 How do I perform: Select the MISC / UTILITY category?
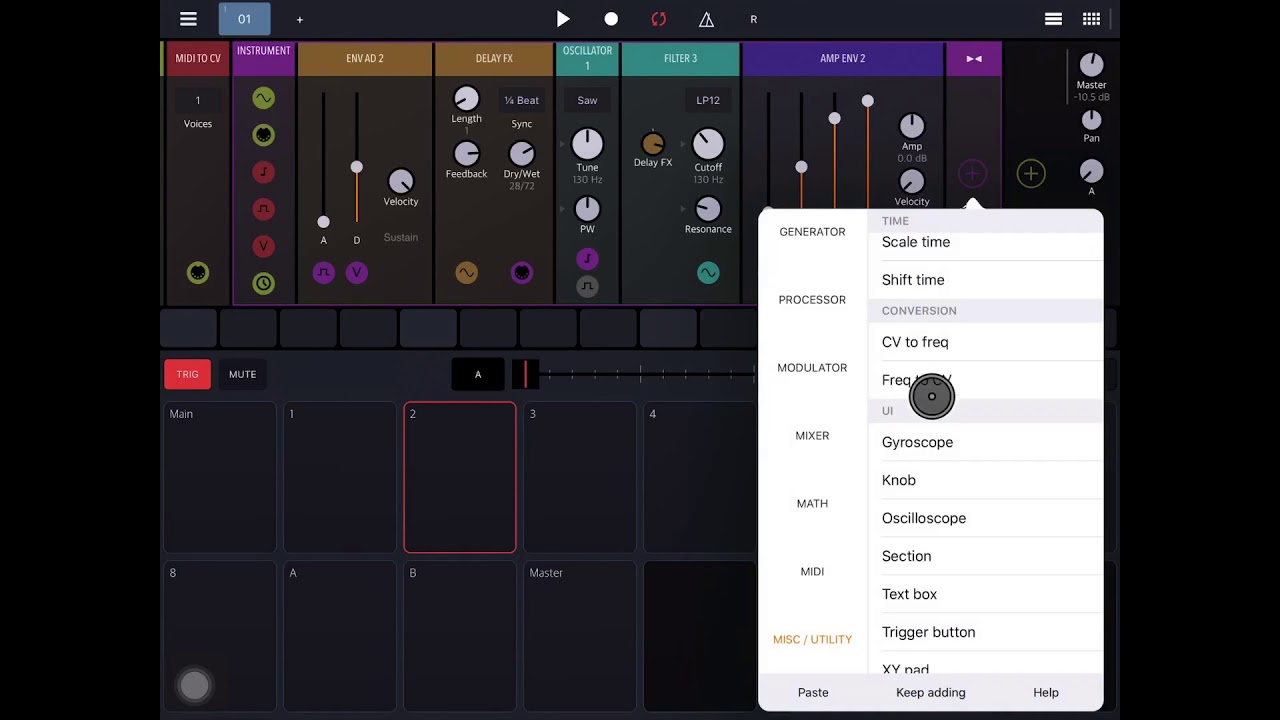click(812, 640)
